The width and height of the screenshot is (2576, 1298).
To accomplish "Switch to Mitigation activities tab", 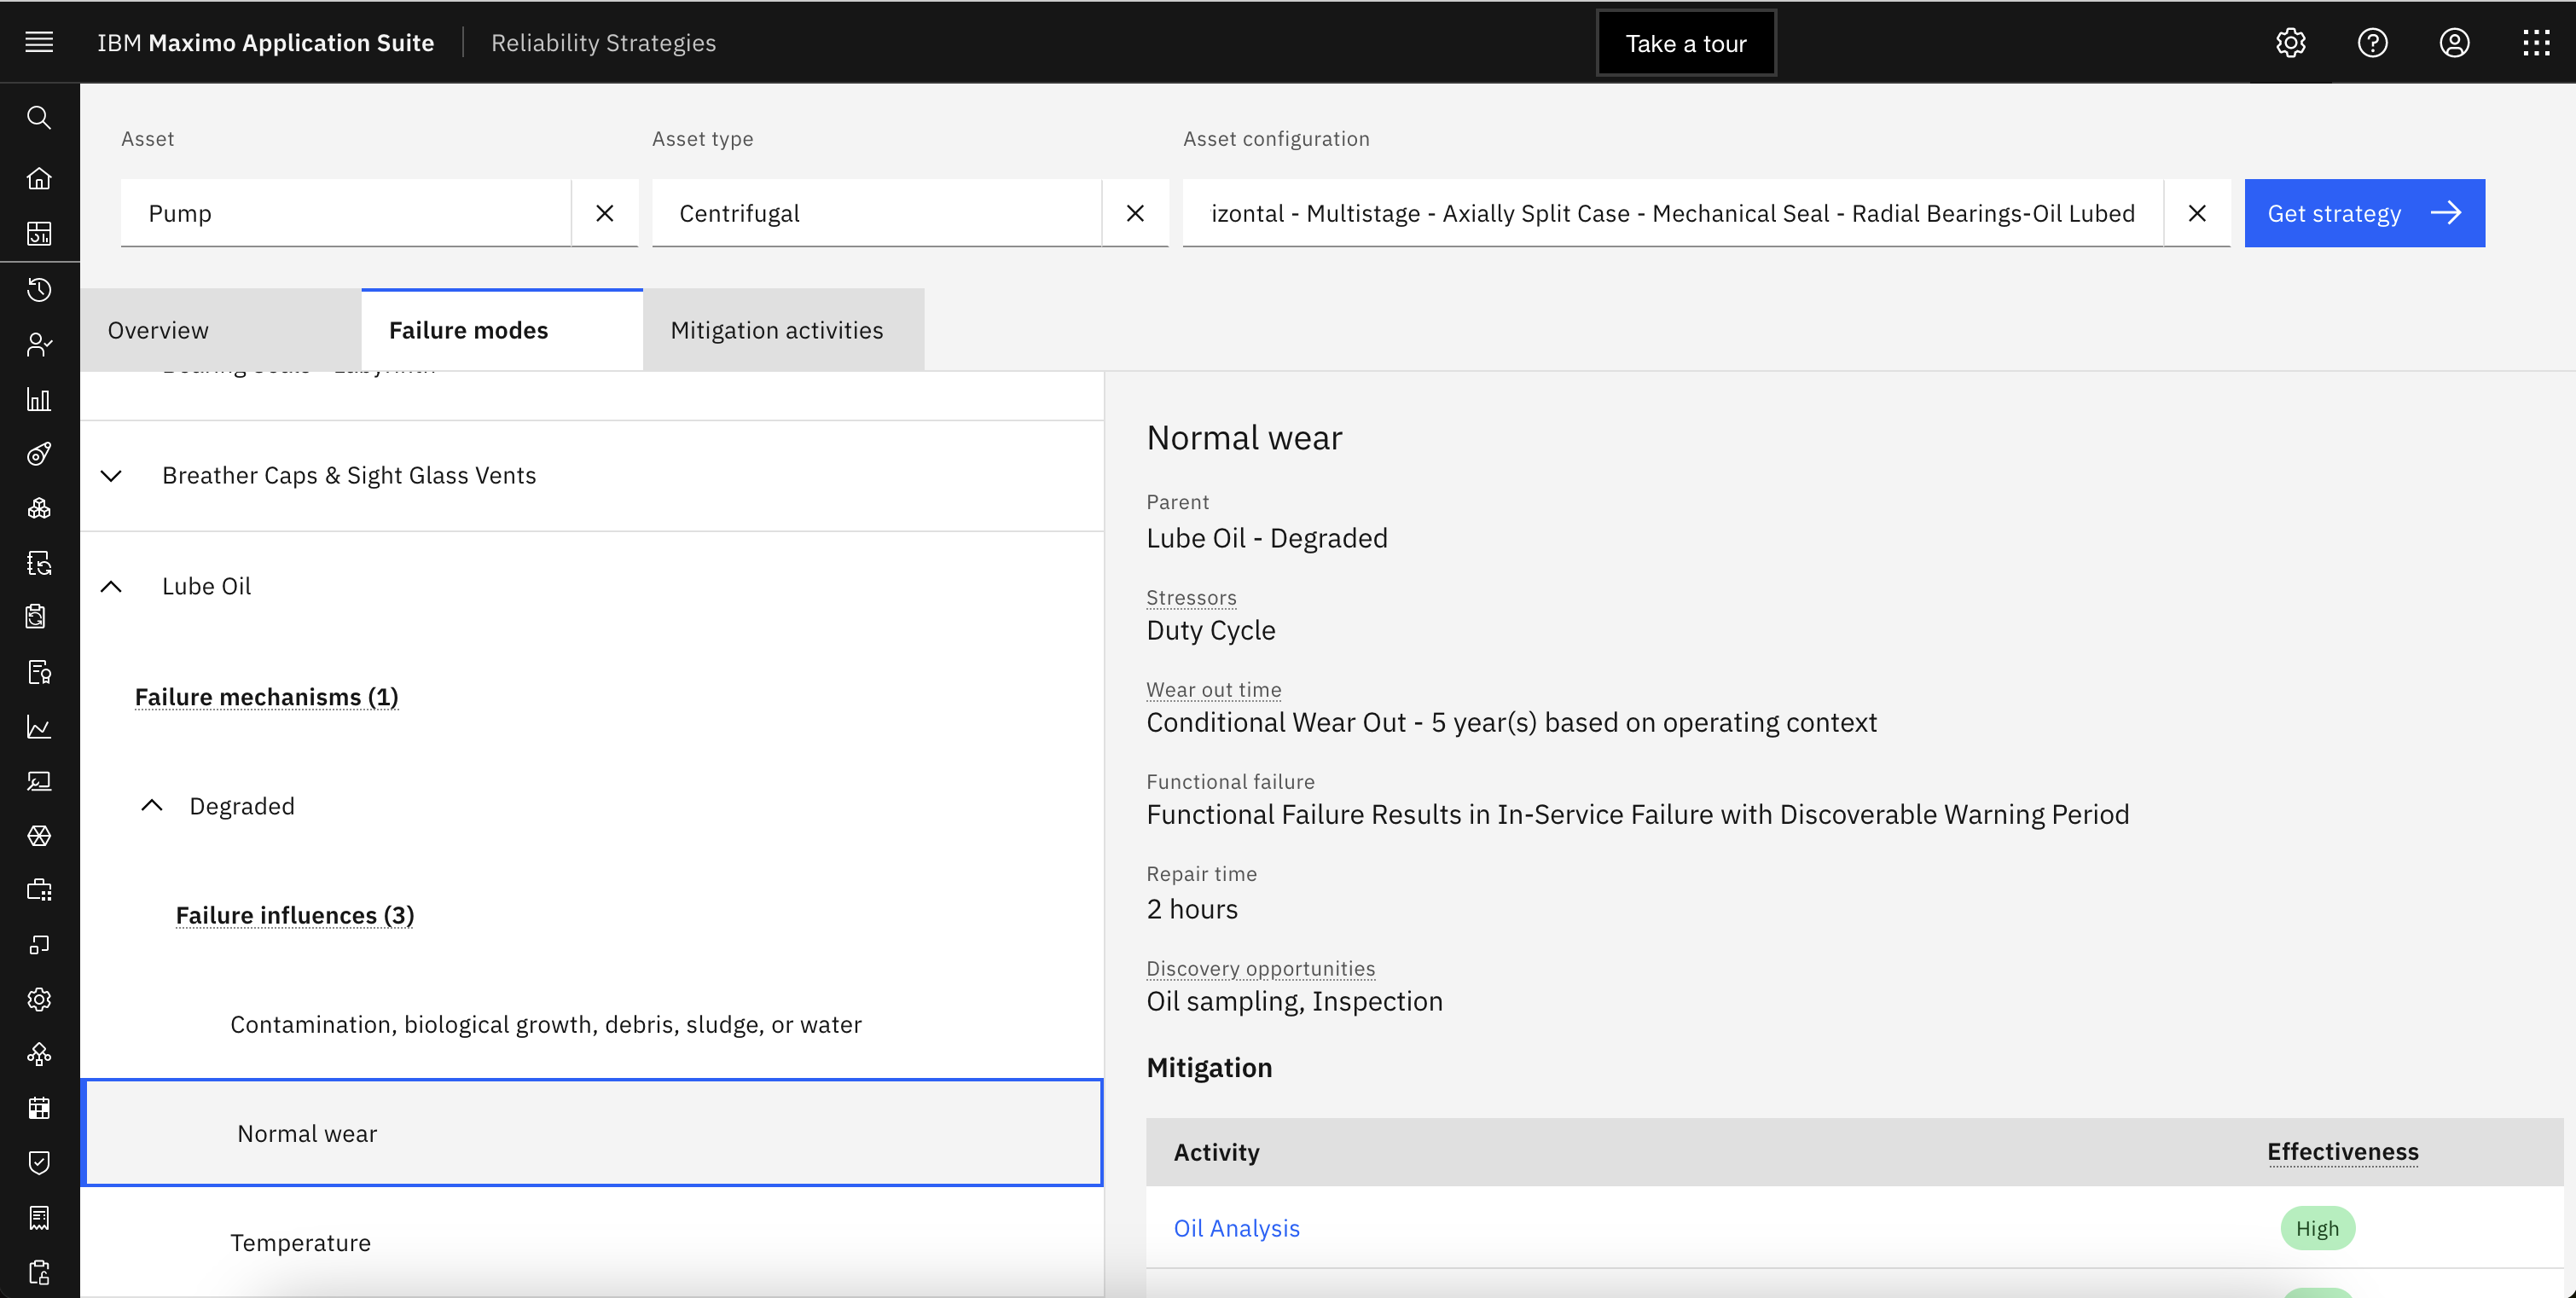I will coord(778,329).
